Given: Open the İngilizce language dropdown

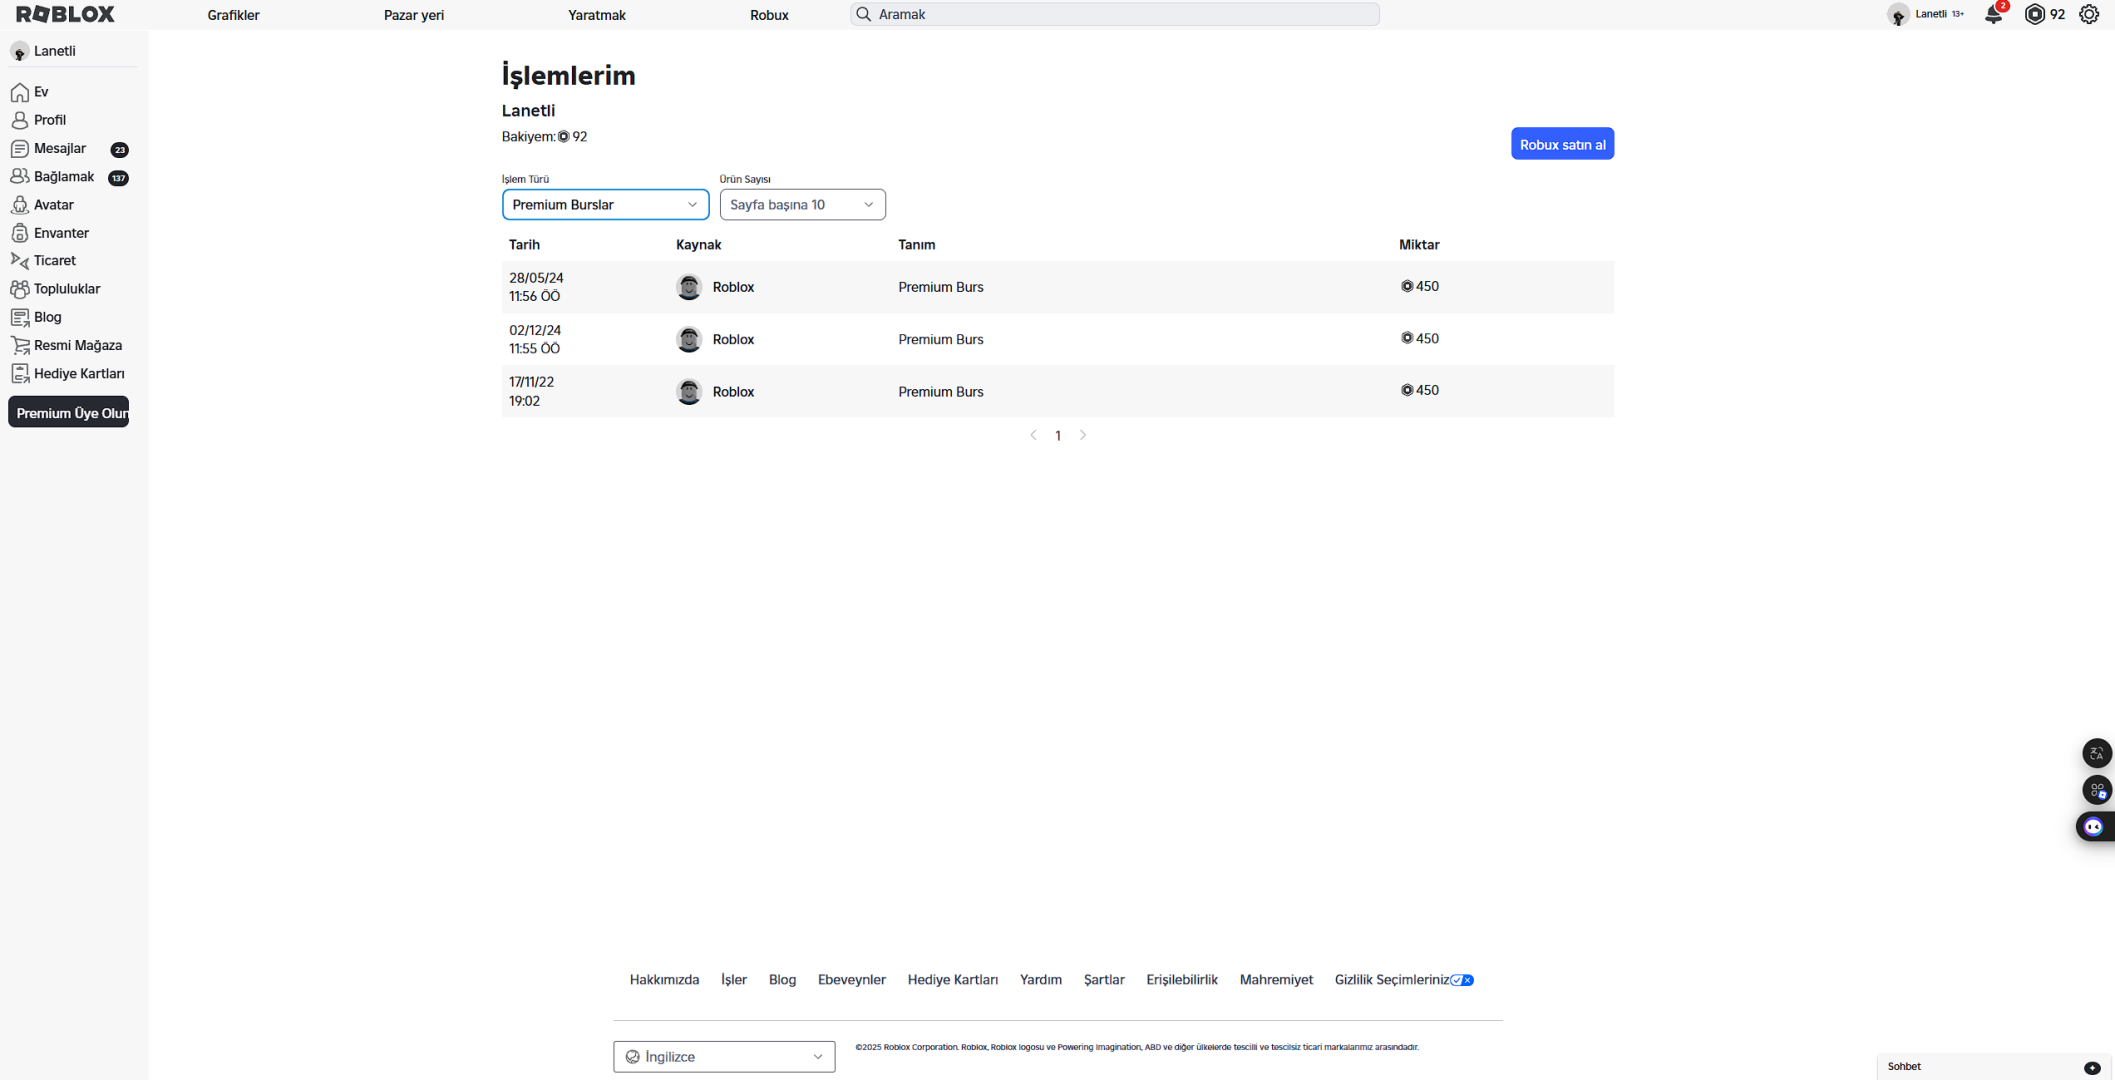Looking at the screenshot, I should pos(724,1056).
